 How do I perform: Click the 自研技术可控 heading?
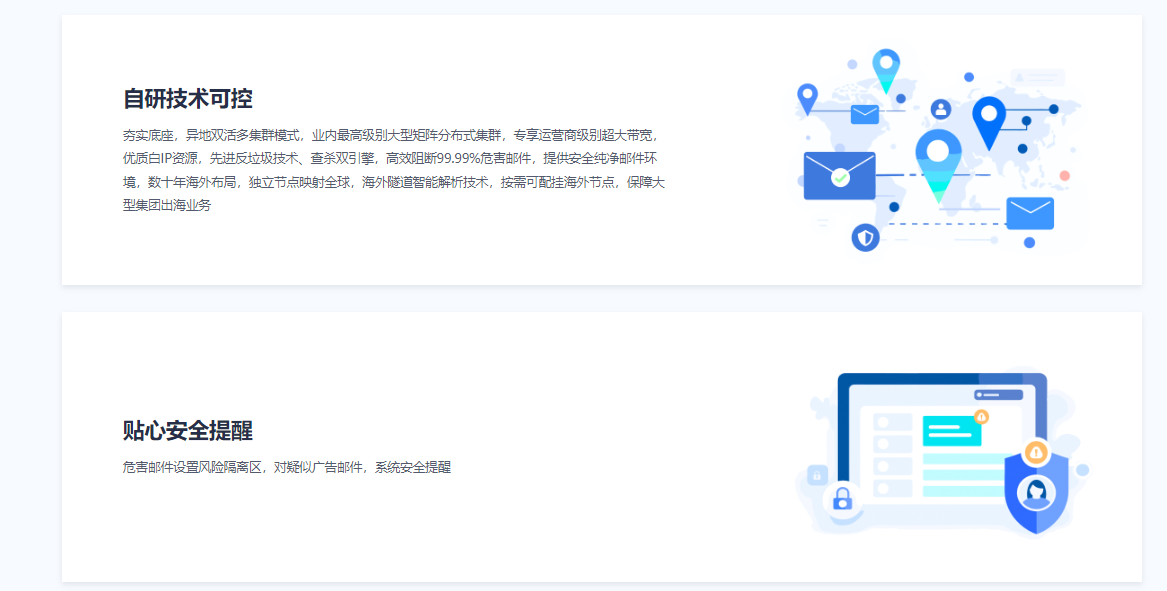(x=187, y=99)
